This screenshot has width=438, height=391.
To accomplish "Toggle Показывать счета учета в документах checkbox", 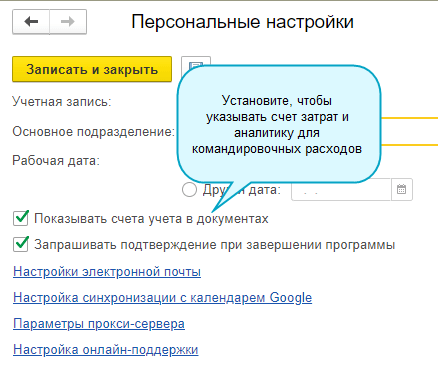I will click(21, 219).
